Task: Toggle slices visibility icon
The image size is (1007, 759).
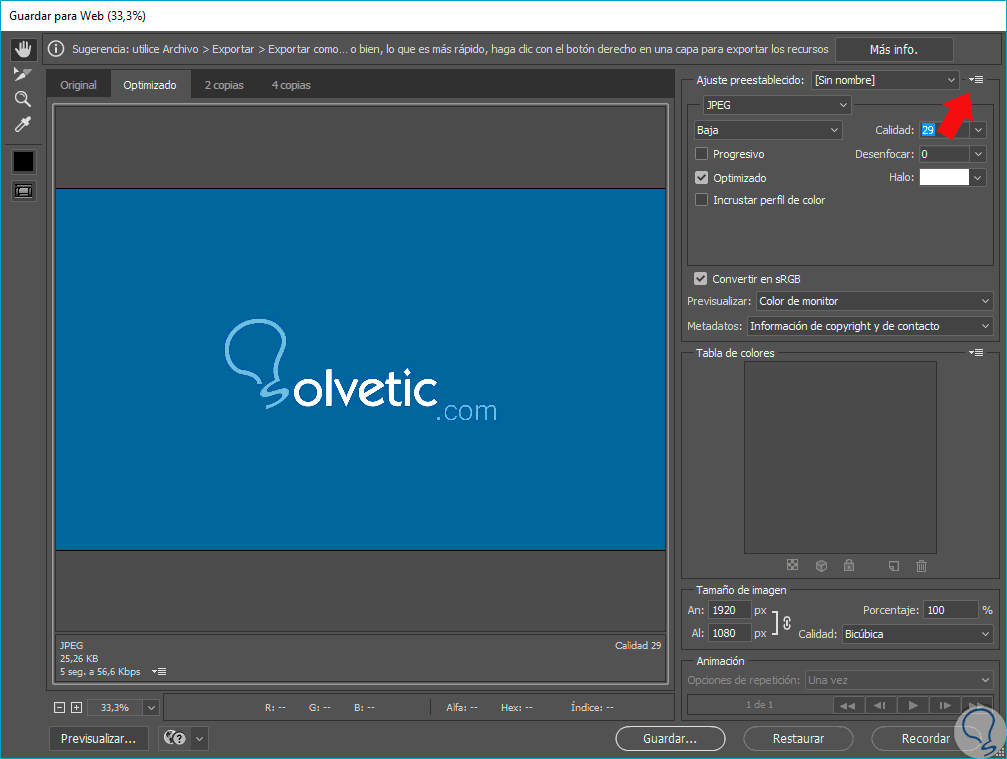Action: [24, 191]
